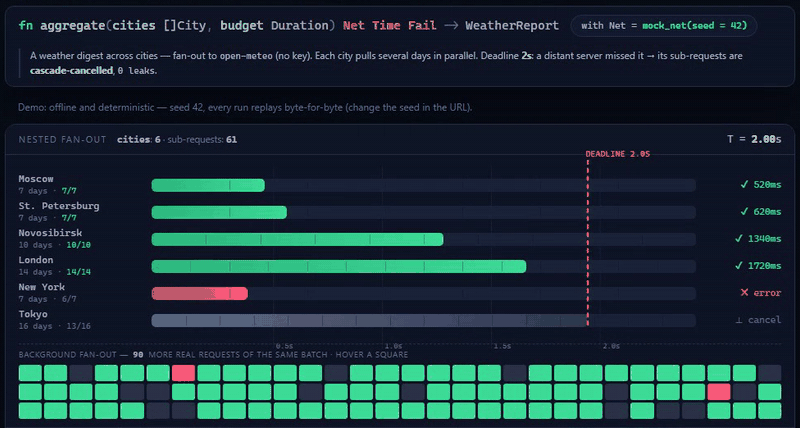Click the 'sub-requests: 61' counter
Image resolution: width=800 pixels, height=428 pixels.
[x=202, y=140]
